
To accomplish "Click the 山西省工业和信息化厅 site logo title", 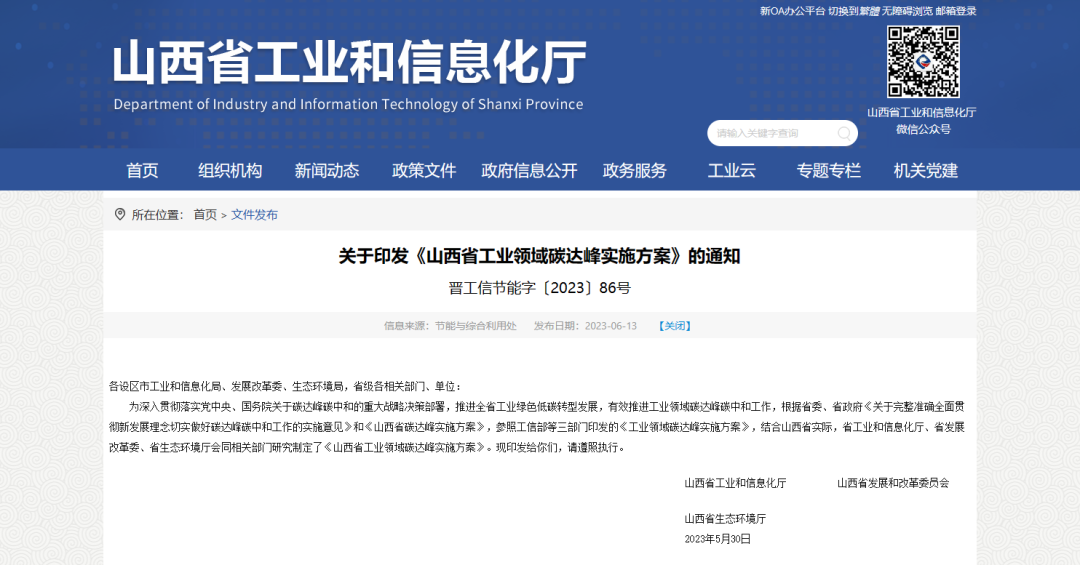I will coord(349,63).
